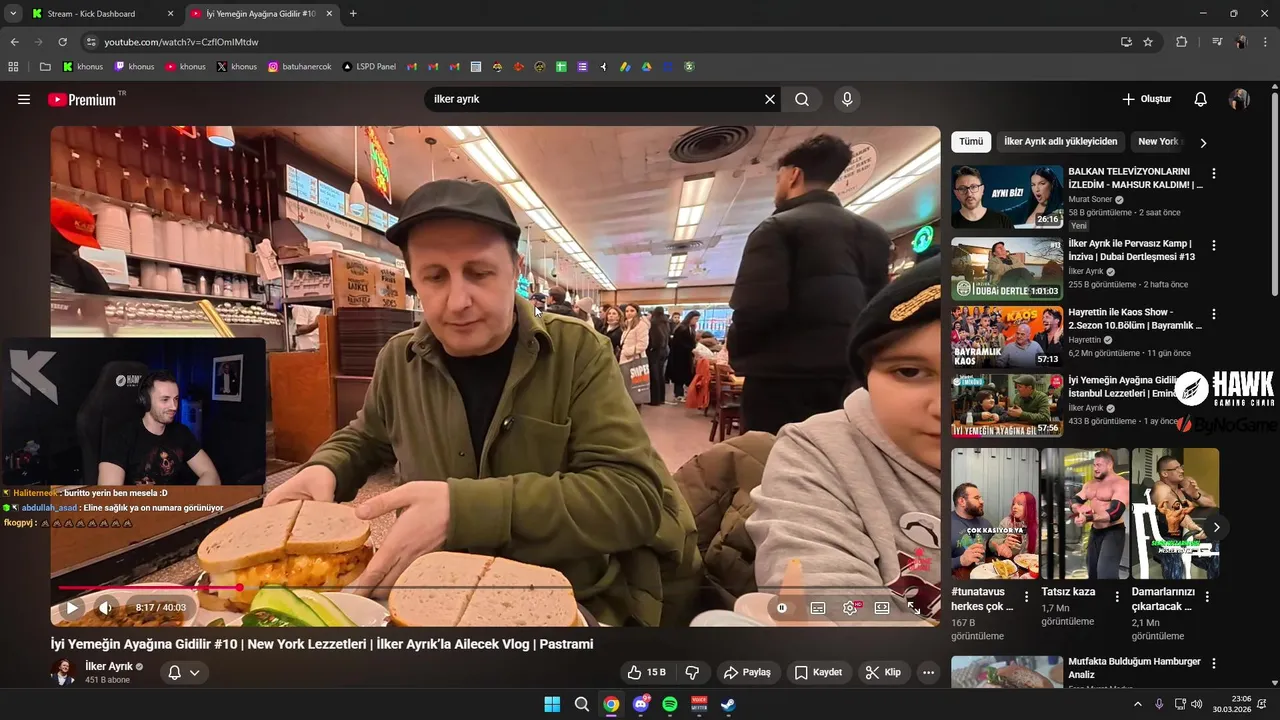Open BALKAN TELEVİZYONLARINI İZLEDİM video thumbnail
The image size is (1280, 720).
point(1007,197)
